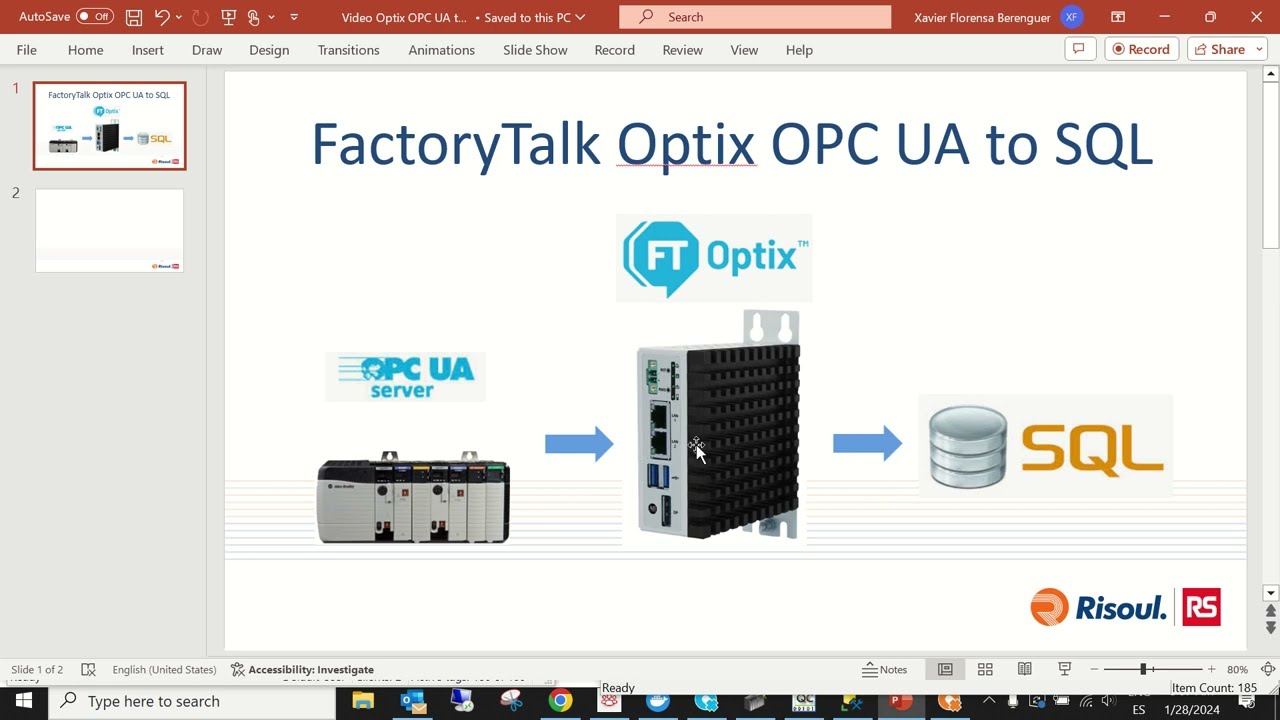Select the OPC UA server logo image
The width and height of the screenshot is (1280, 720).
point(405,376)
